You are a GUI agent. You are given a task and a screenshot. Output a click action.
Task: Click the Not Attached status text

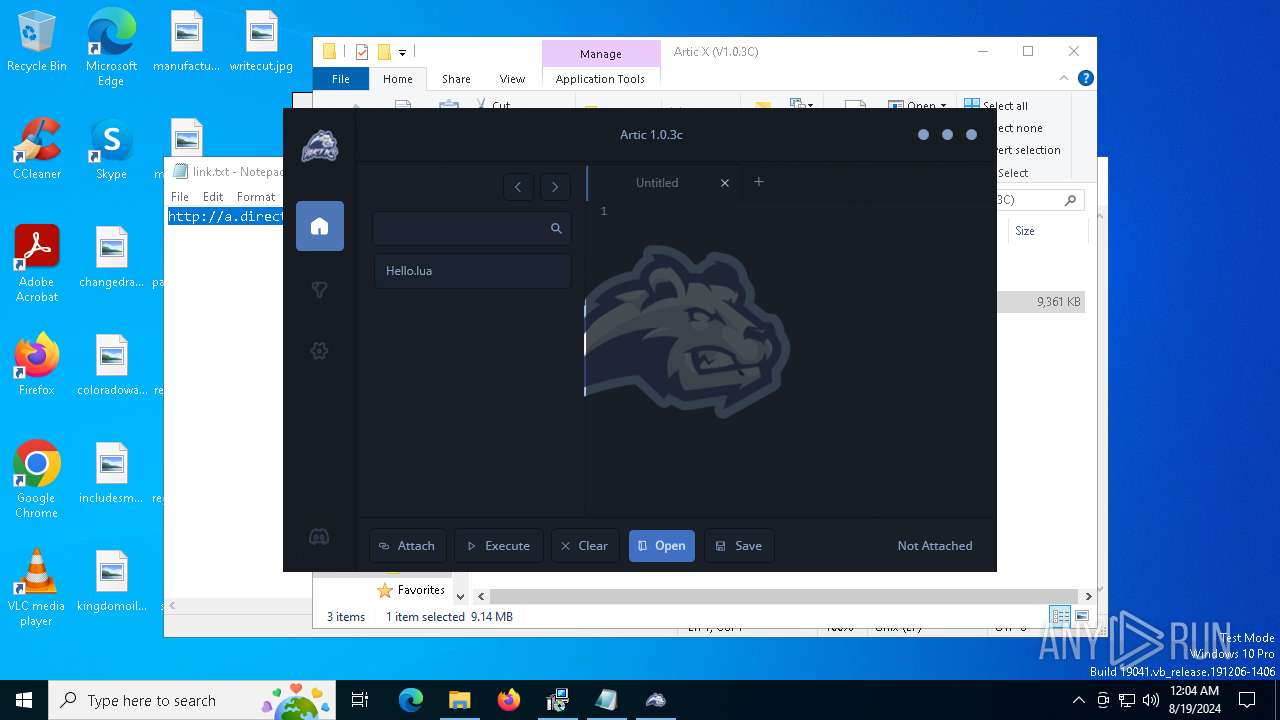coord(935,546)
